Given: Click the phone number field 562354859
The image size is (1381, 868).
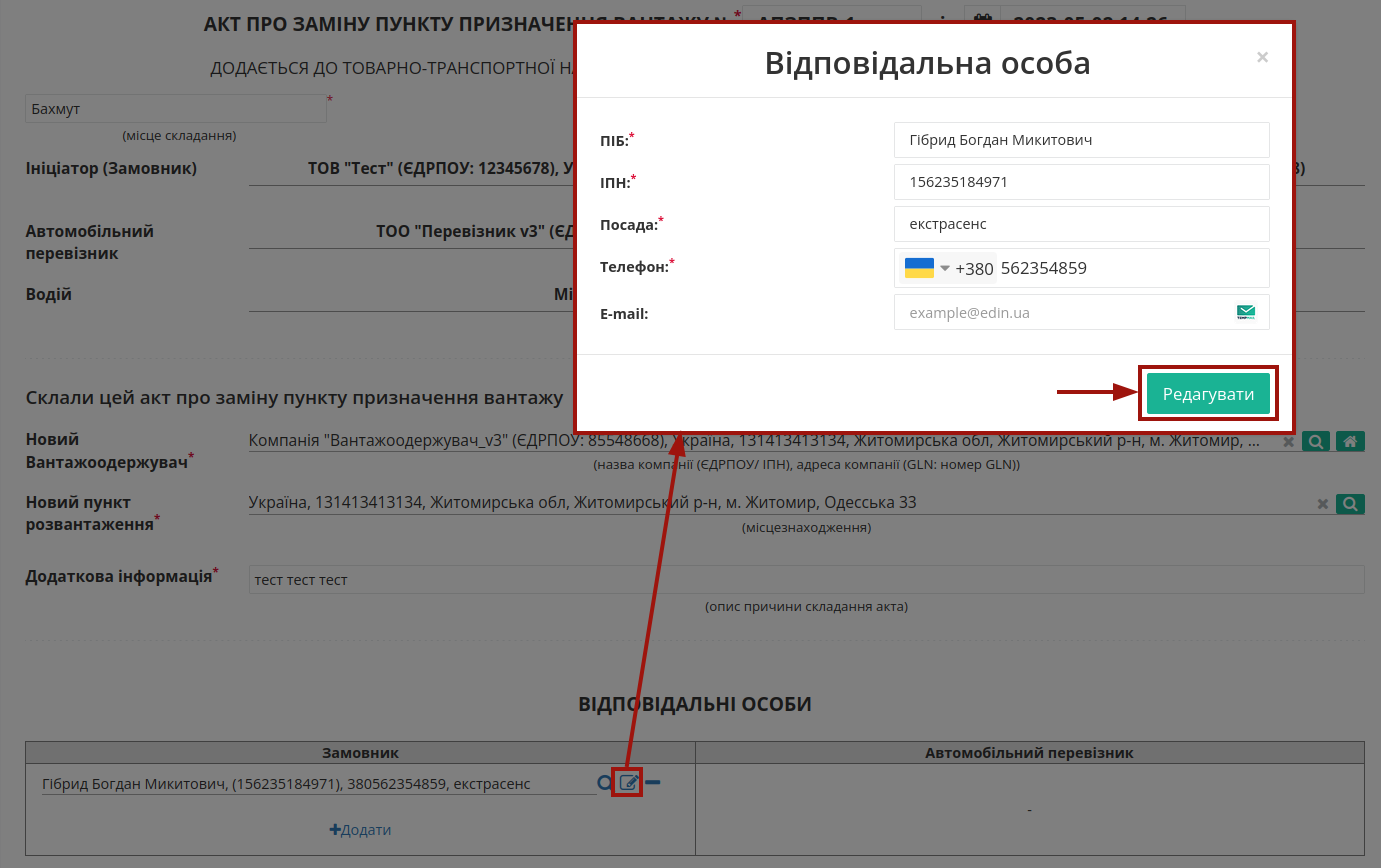Looking at the screenshot, I should coord(1132,268).
